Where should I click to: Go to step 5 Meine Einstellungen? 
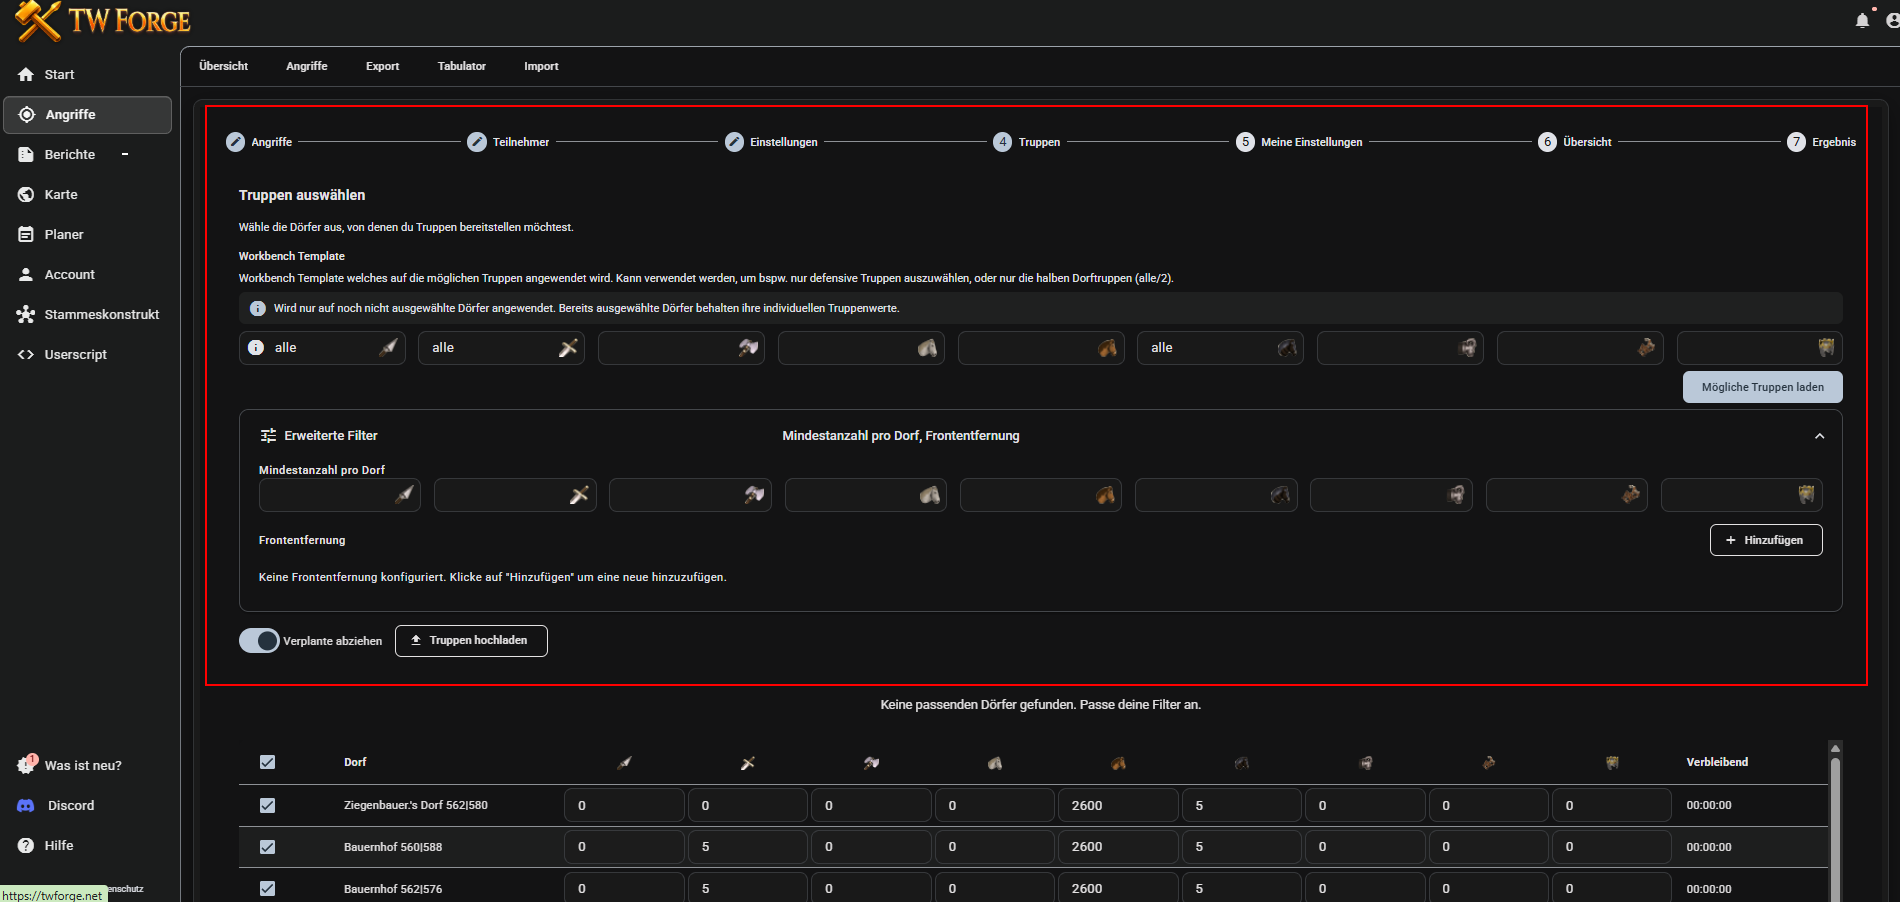coord(1299,142)
